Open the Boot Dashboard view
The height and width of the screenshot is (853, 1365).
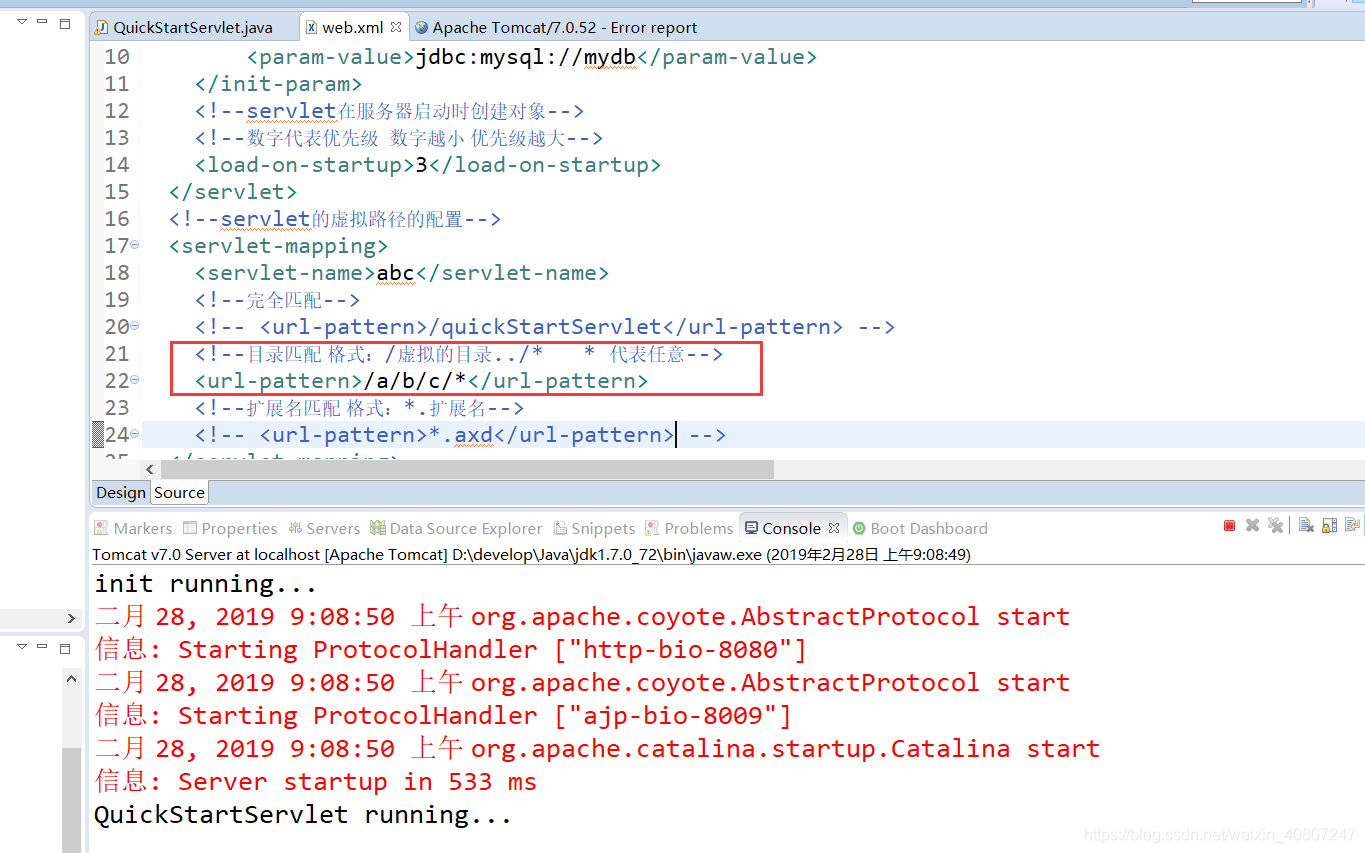(x=919, y=528)
